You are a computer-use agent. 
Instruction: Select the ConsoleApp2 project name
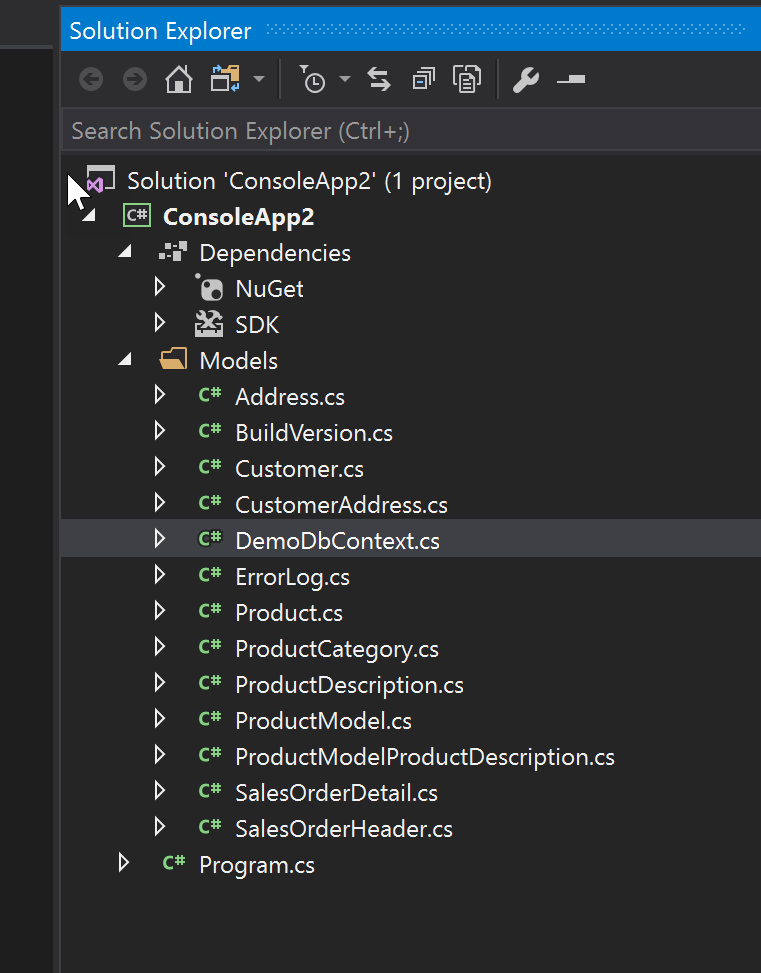point(238,217)
